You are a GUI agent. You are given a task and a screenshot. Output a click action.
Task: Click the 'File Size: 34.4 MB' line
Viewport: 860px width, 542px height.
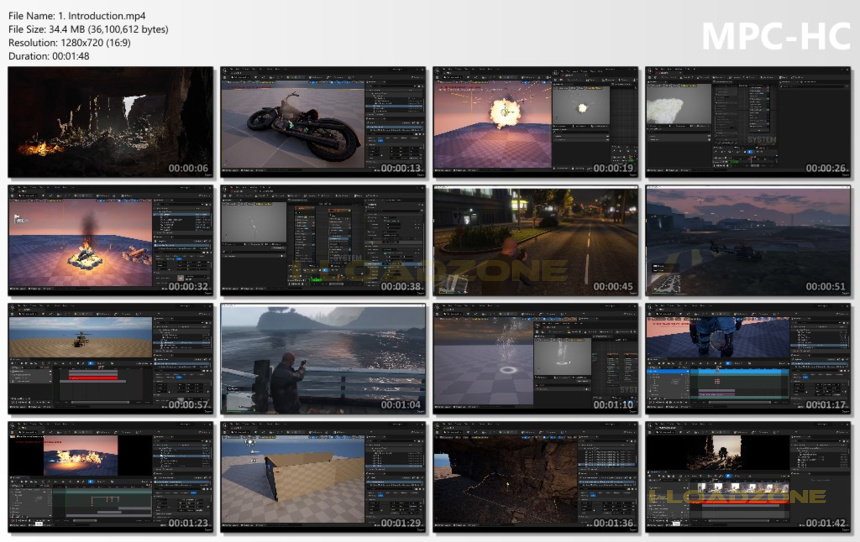[x=88, y=29]
